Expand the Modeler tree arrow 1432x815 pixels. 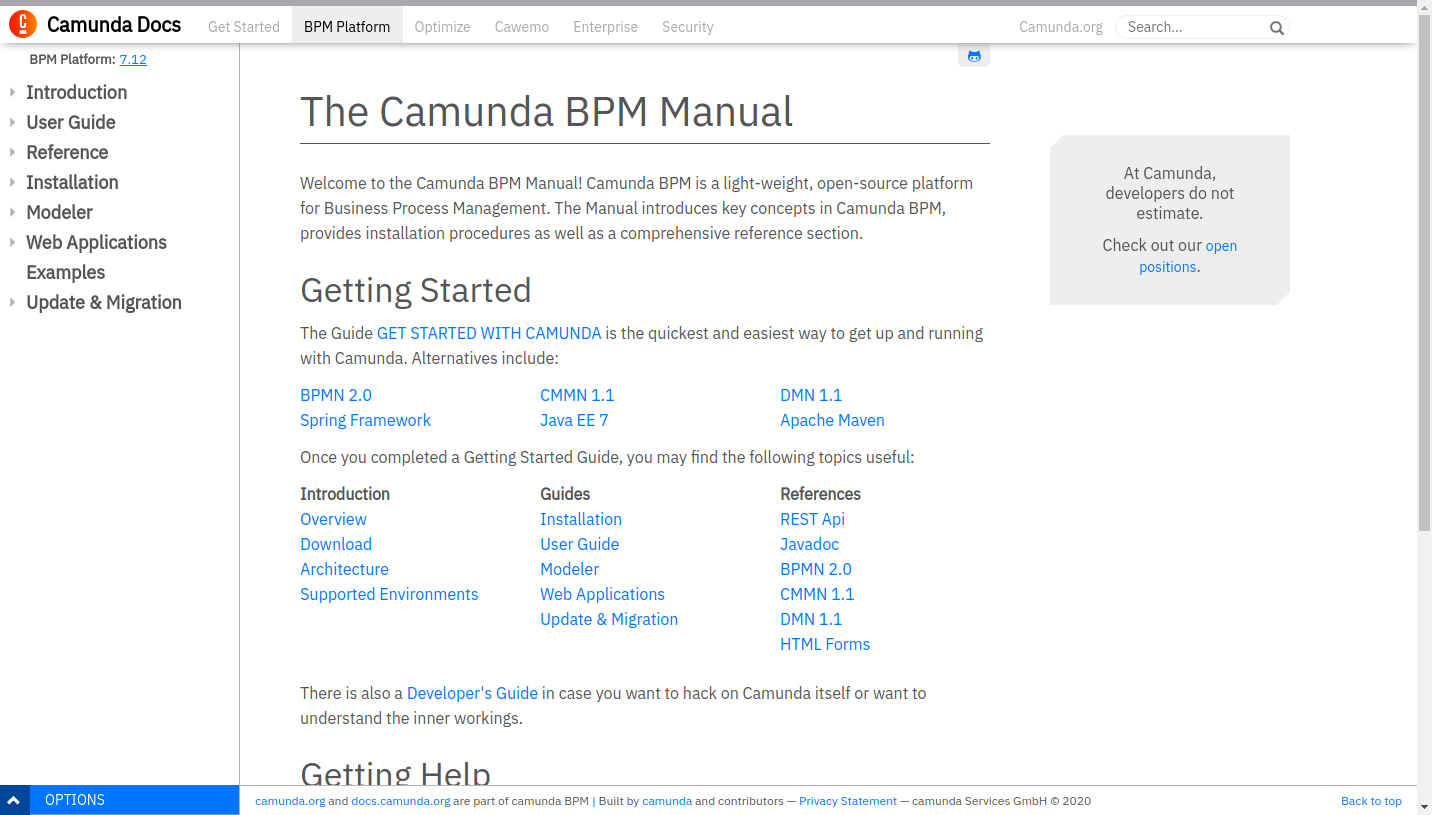coord(12,212)
